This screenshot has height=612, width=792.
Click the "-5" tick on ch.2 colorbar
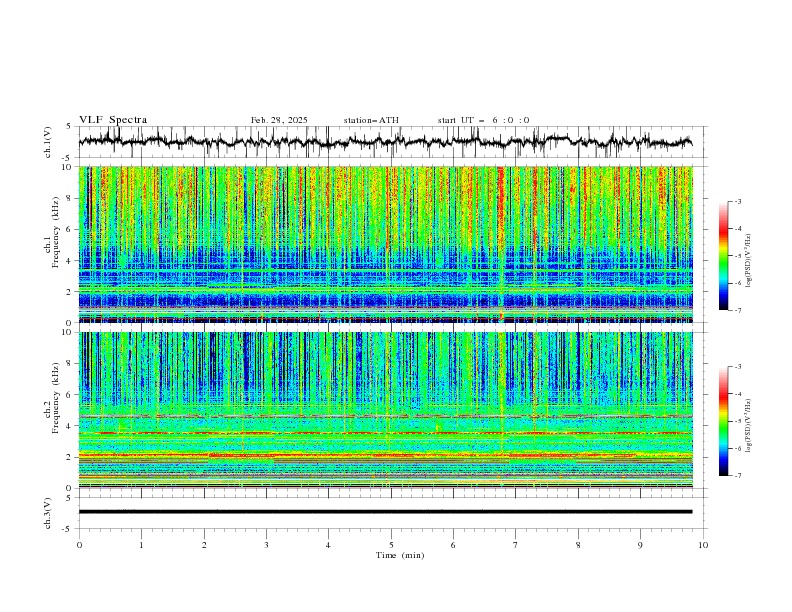[x=738, y=421]
